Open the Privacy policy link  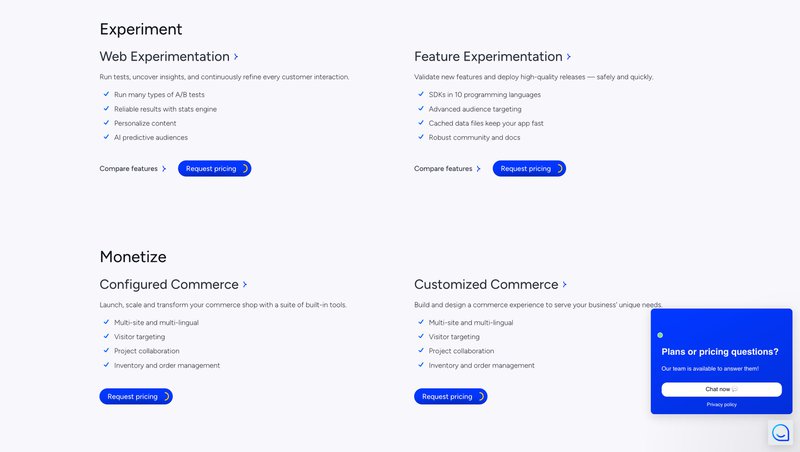point(721,404)
